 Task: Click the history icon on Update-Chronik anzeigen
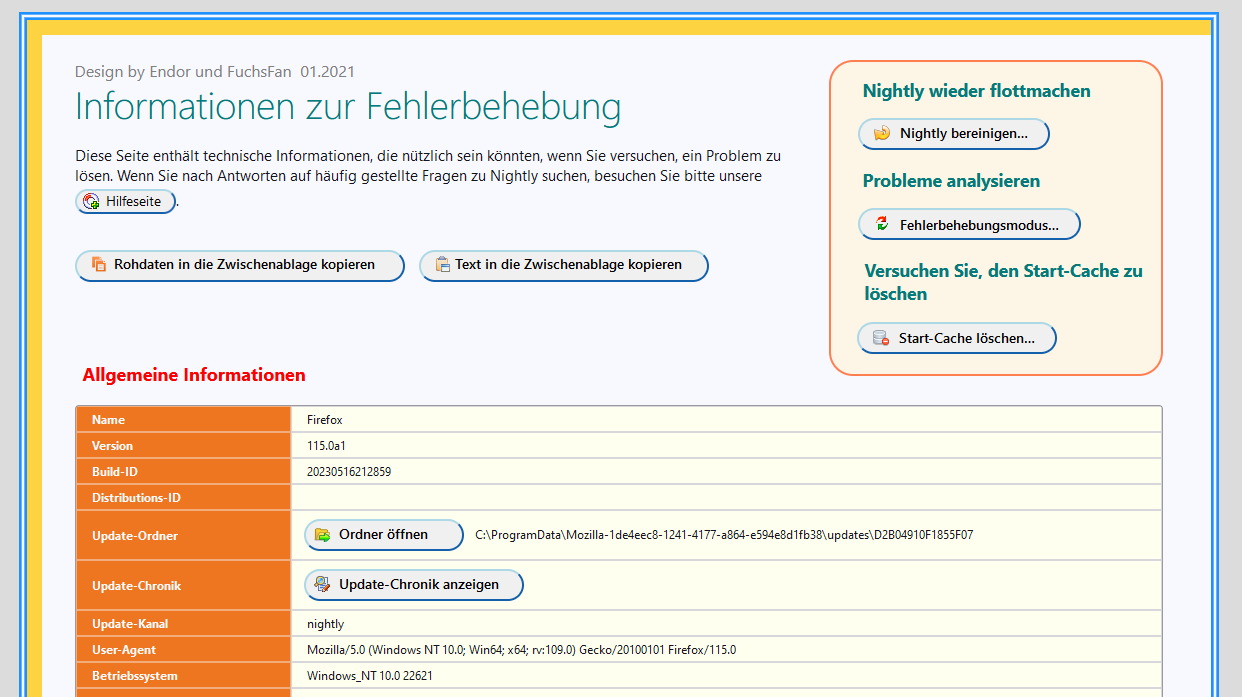coord(322,585)
